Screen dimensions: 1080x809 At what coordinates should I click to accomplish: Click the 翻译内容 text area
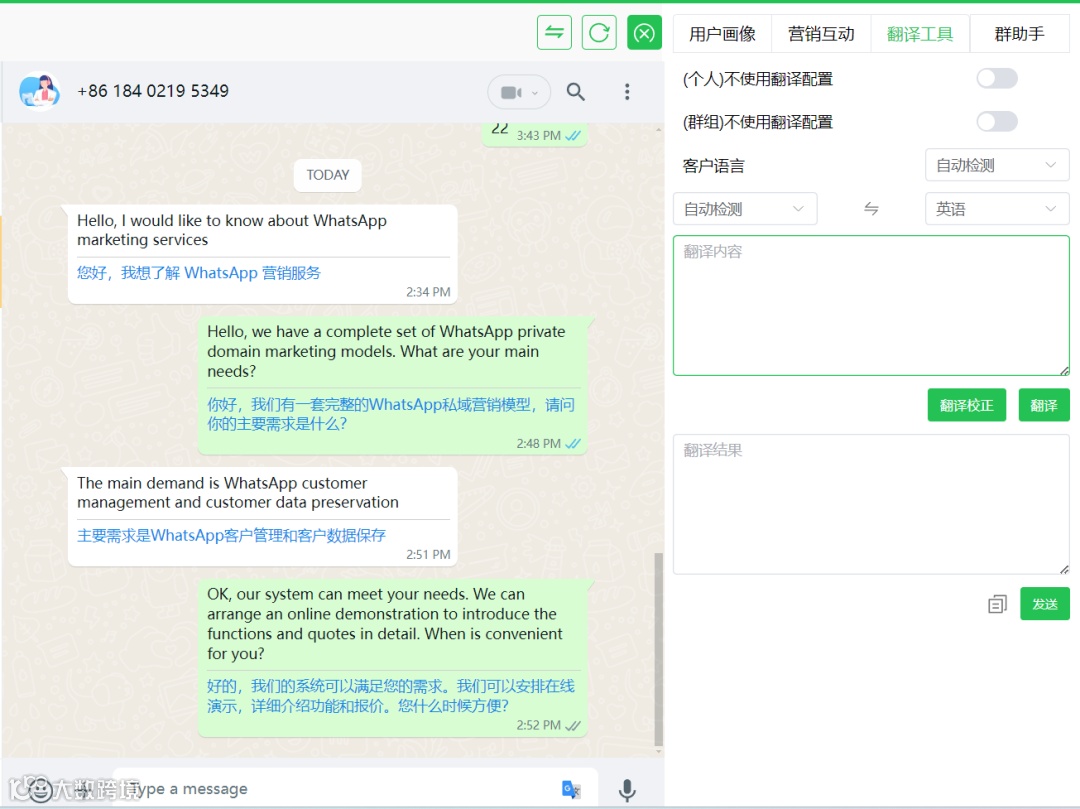[x=871, y=306]
